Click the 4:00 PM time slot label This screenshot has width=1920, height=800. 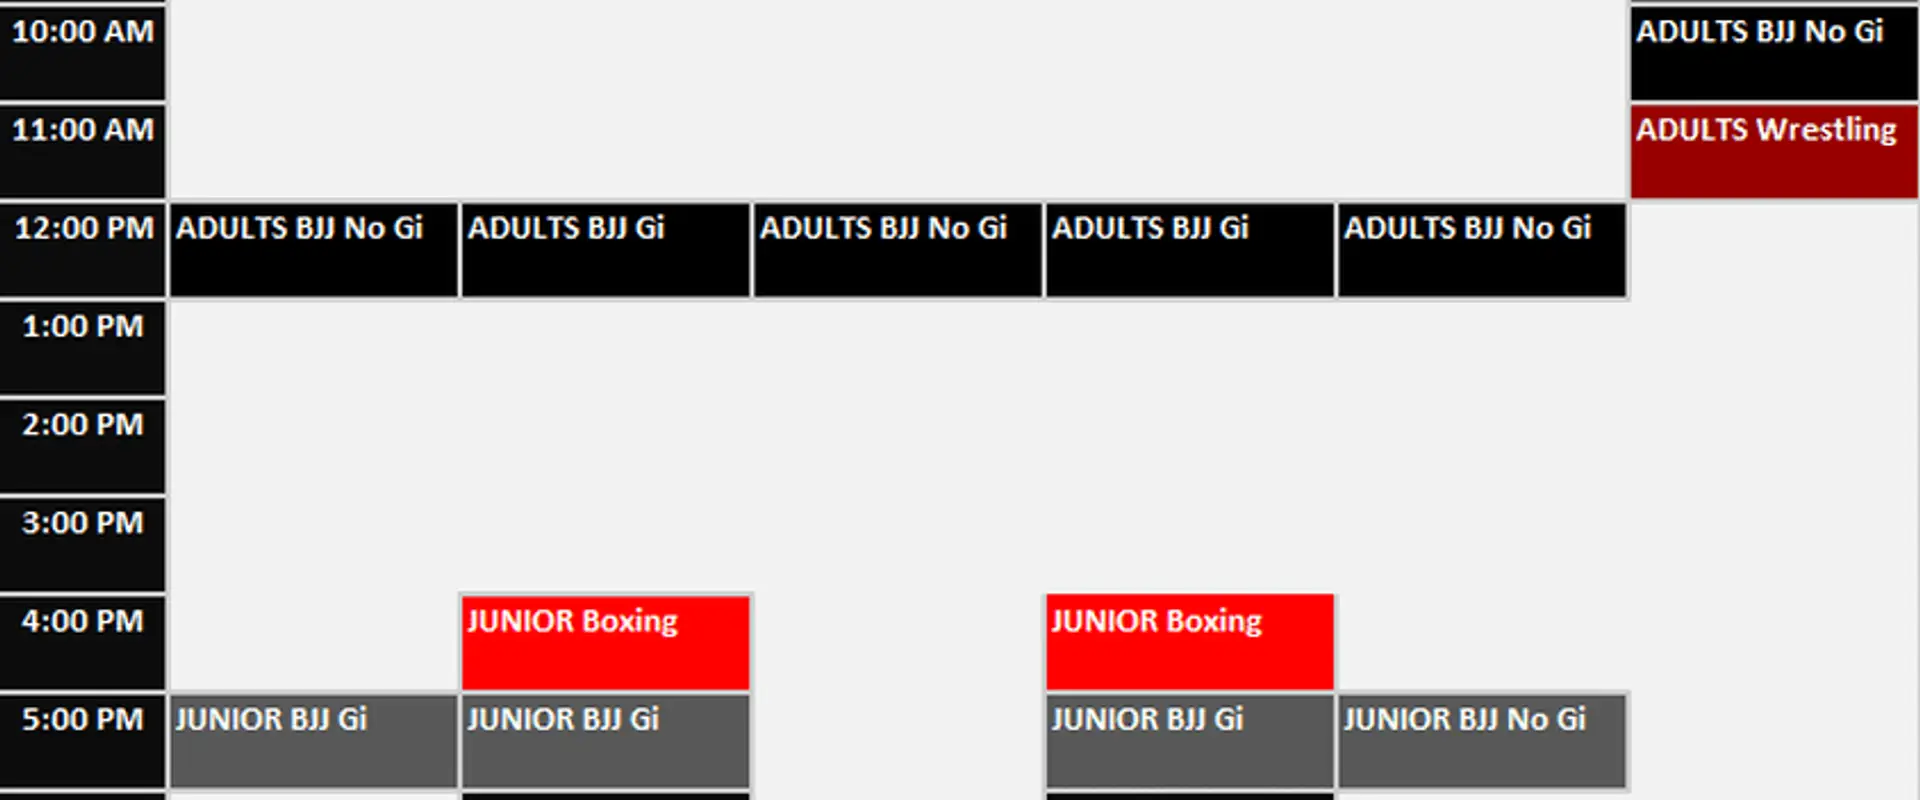click(83, 640)
